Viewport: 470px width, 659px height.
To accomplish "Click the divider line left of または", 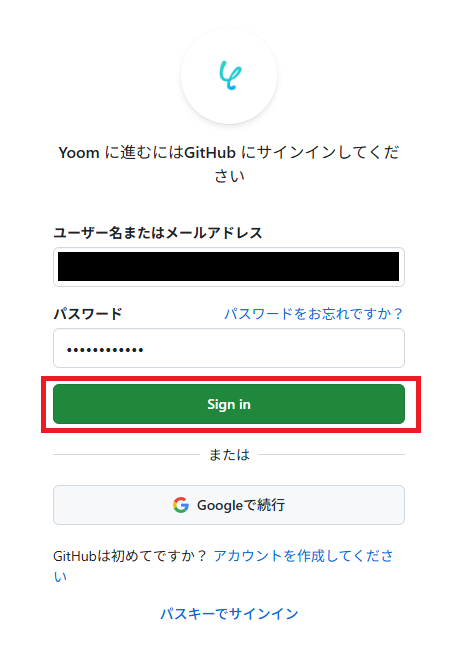I will (126, 454).
